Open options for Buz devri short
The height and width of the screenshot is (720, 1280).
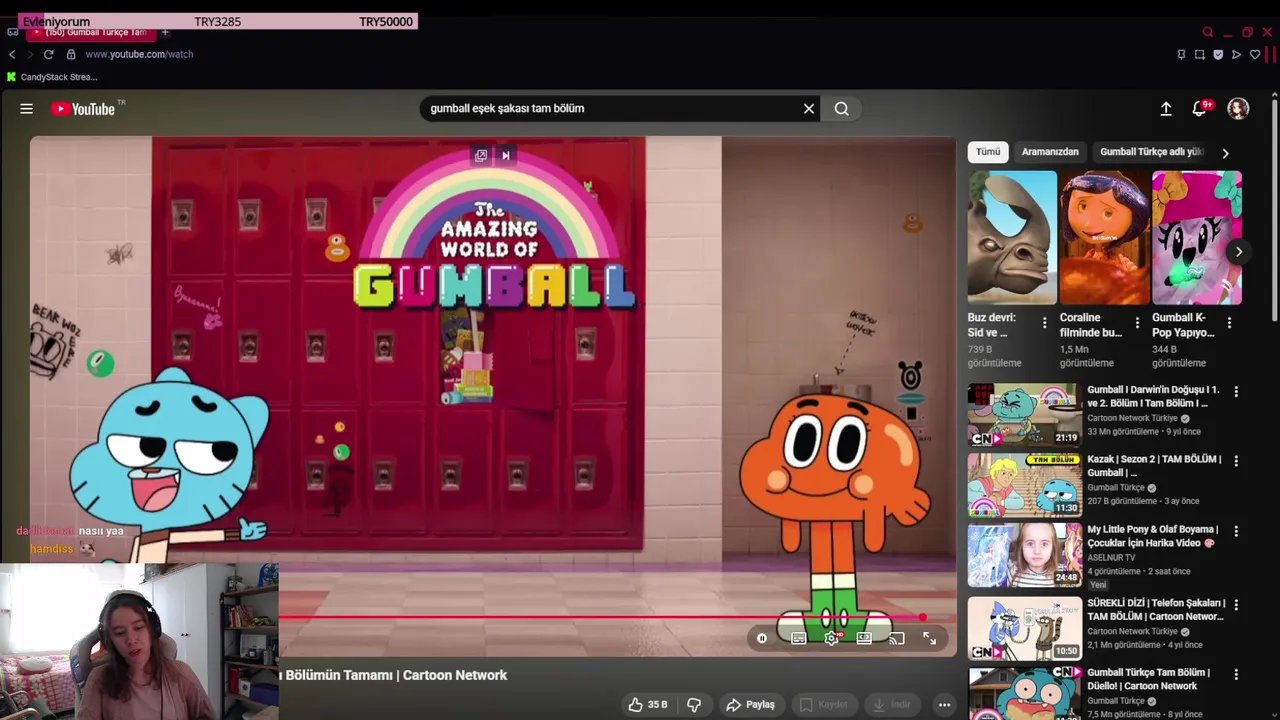point(1044,323)
